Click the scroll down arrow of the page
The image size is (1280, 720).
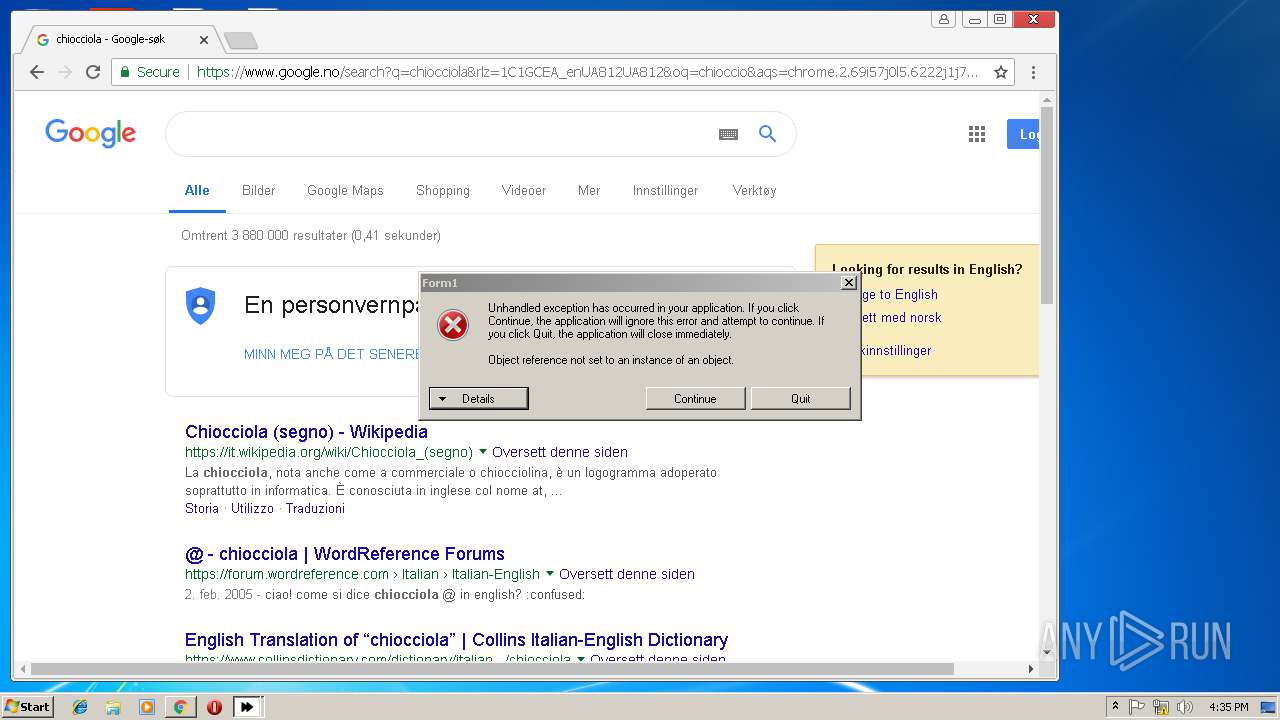(1047, 653)
